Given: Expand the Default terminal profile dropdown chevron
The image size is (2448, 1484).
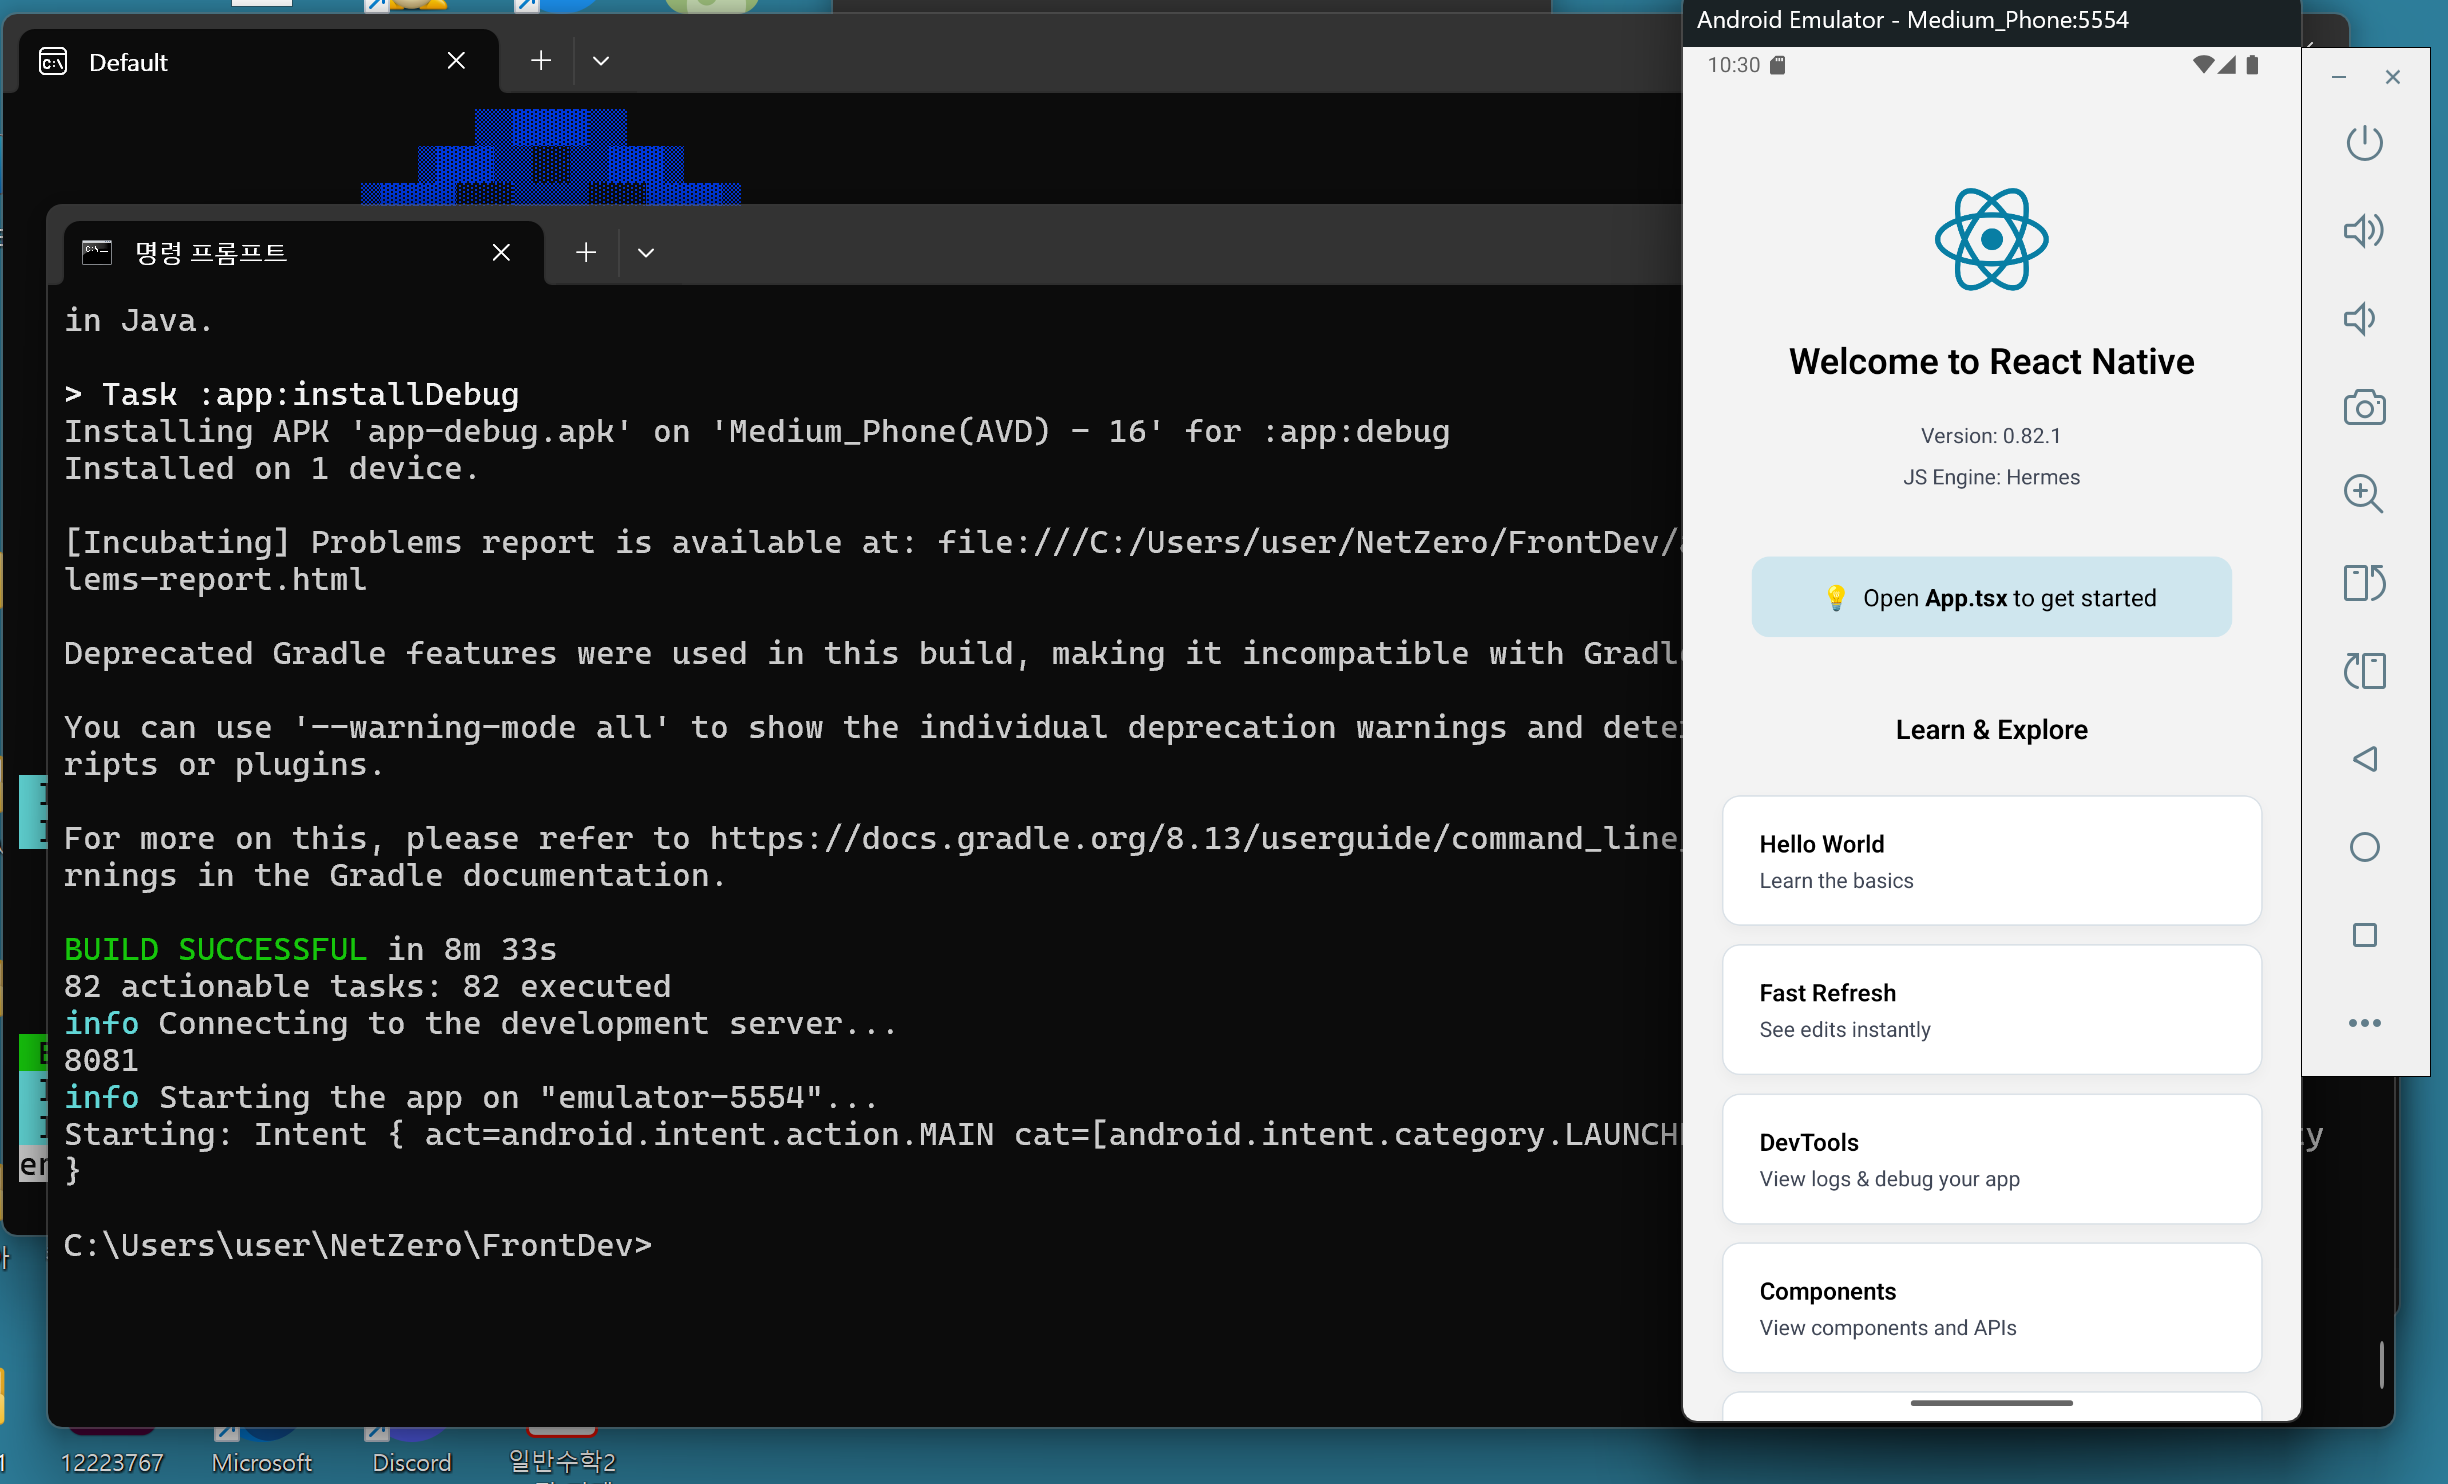Looking at the screenshot, I should tap(601, 61).
